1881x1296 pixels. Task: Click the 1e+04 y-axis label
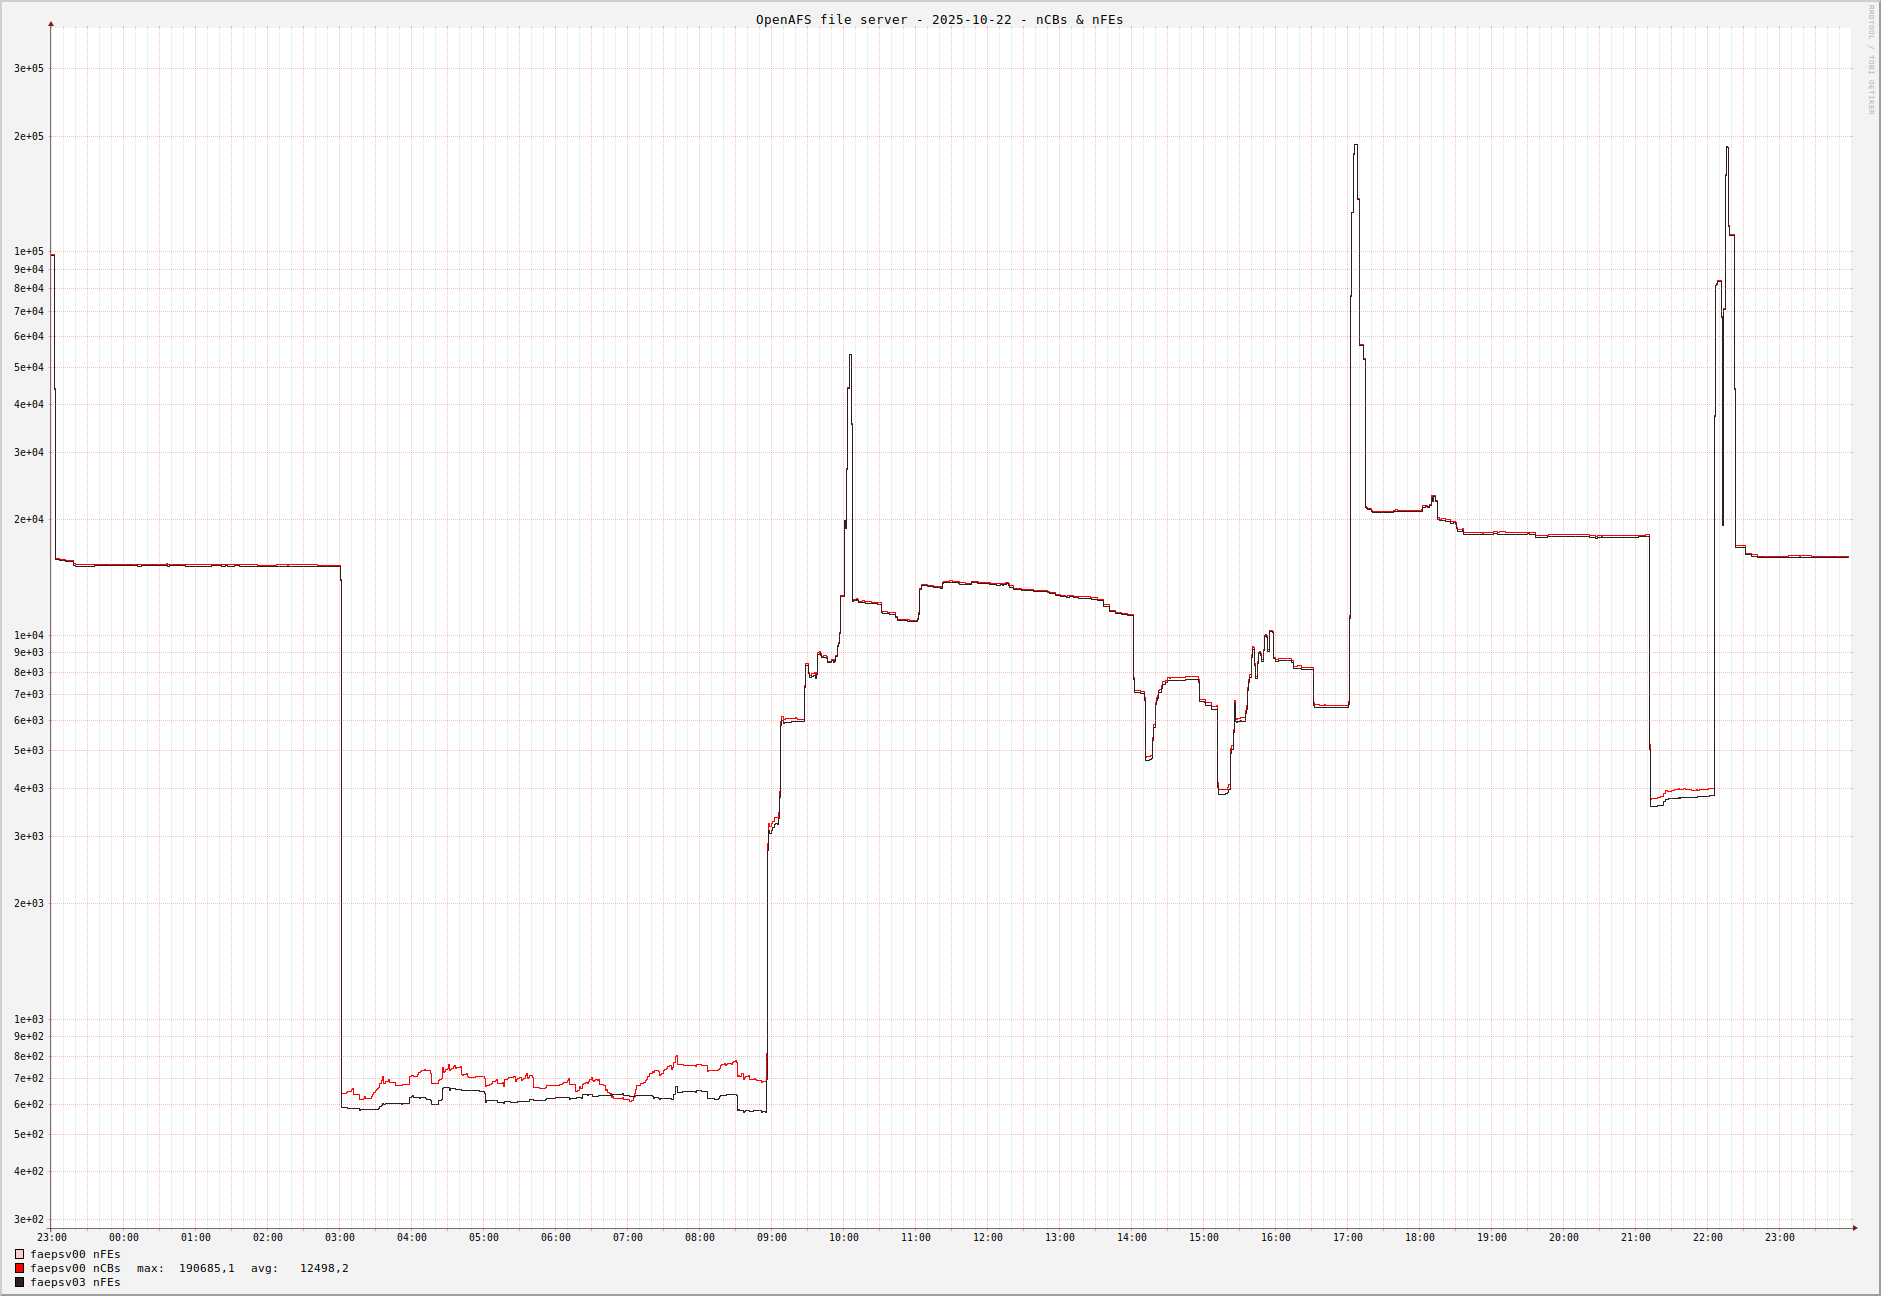click(29, 635)
